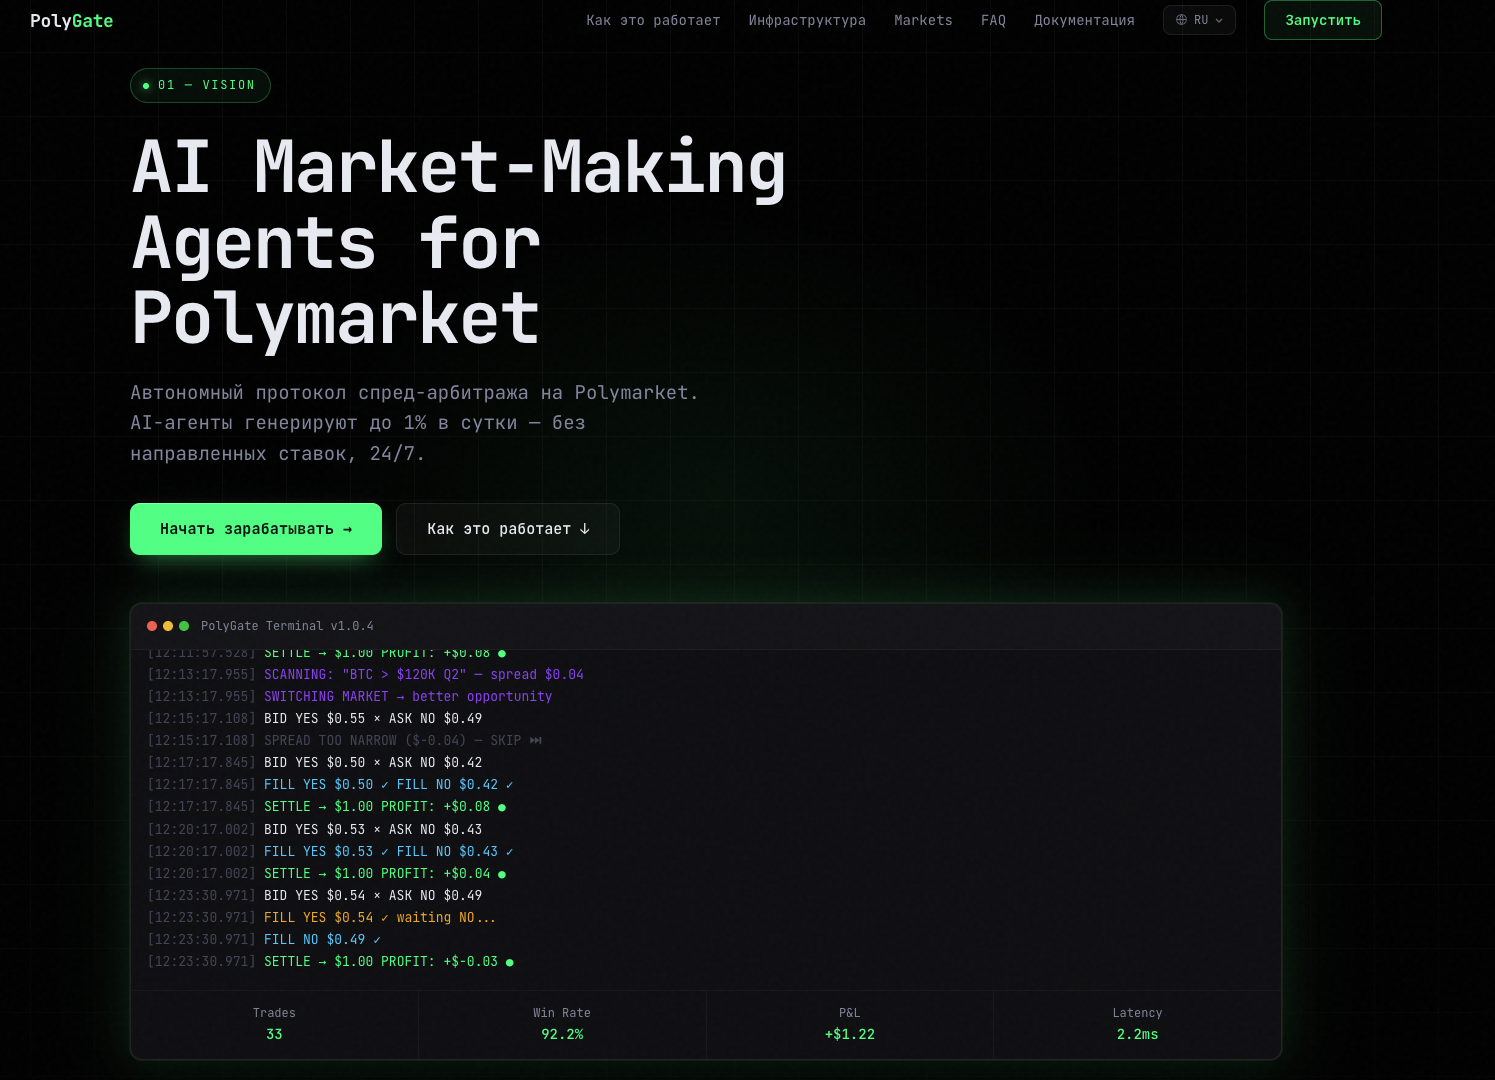Screen dimensions: 1495x1080
Task: Expand the RU language dropdown
Action: point(1199,20)
